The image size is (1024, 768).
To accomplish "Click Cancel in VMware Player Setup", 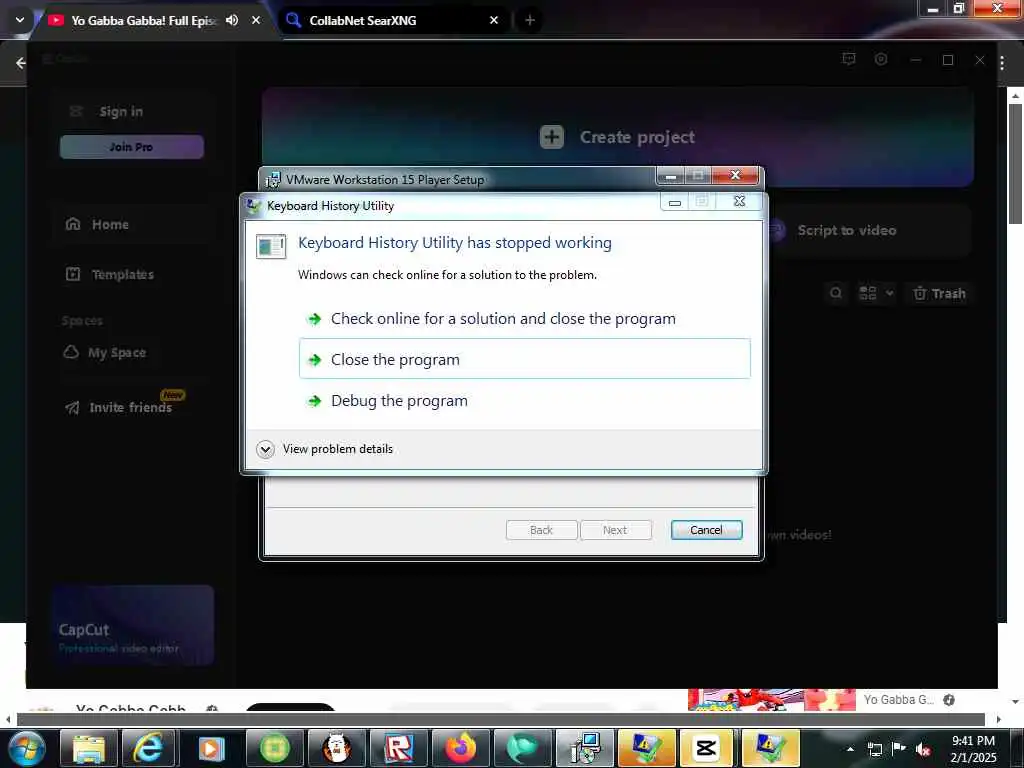I will pyautogui.click(x=706, y=530).
